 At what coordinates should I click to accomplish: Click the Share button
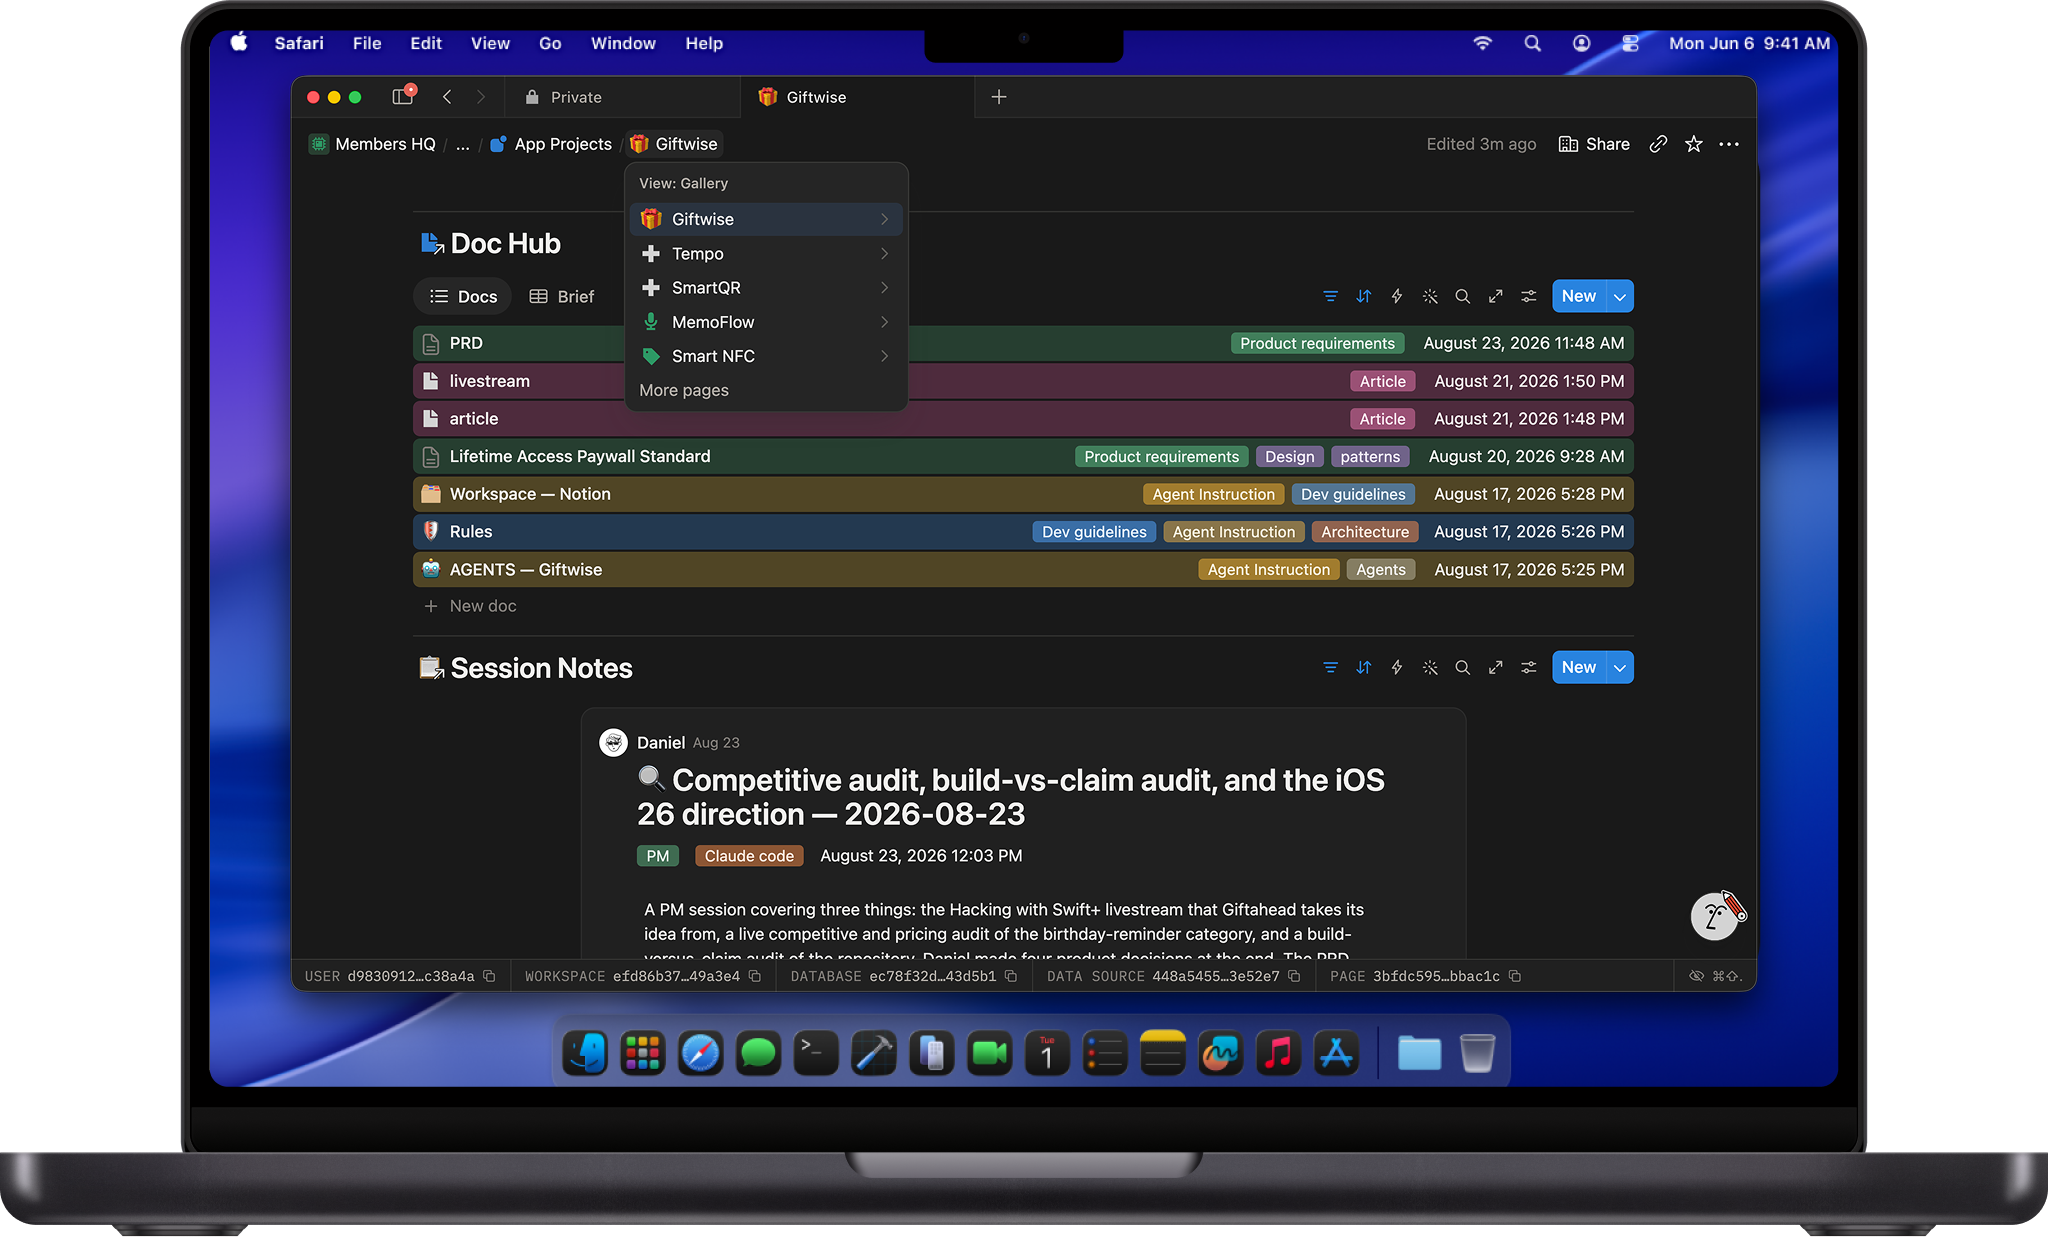[1594, 144]
